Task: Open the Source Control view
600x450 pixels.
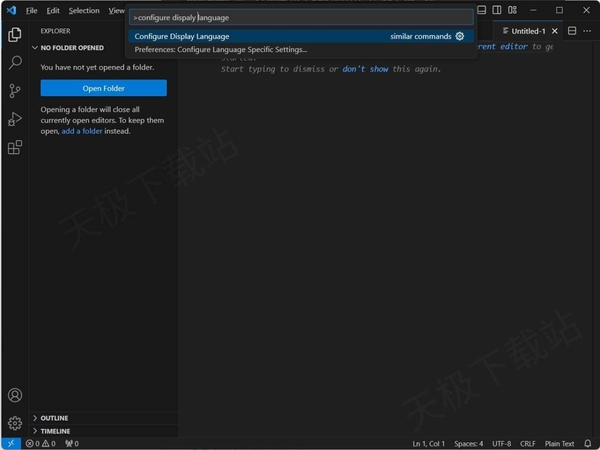Action: (15, 91)
